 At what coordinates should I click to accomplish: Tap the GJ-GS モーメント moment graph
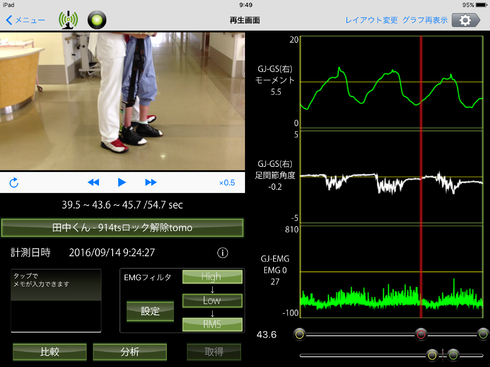[x=392, y=82]
